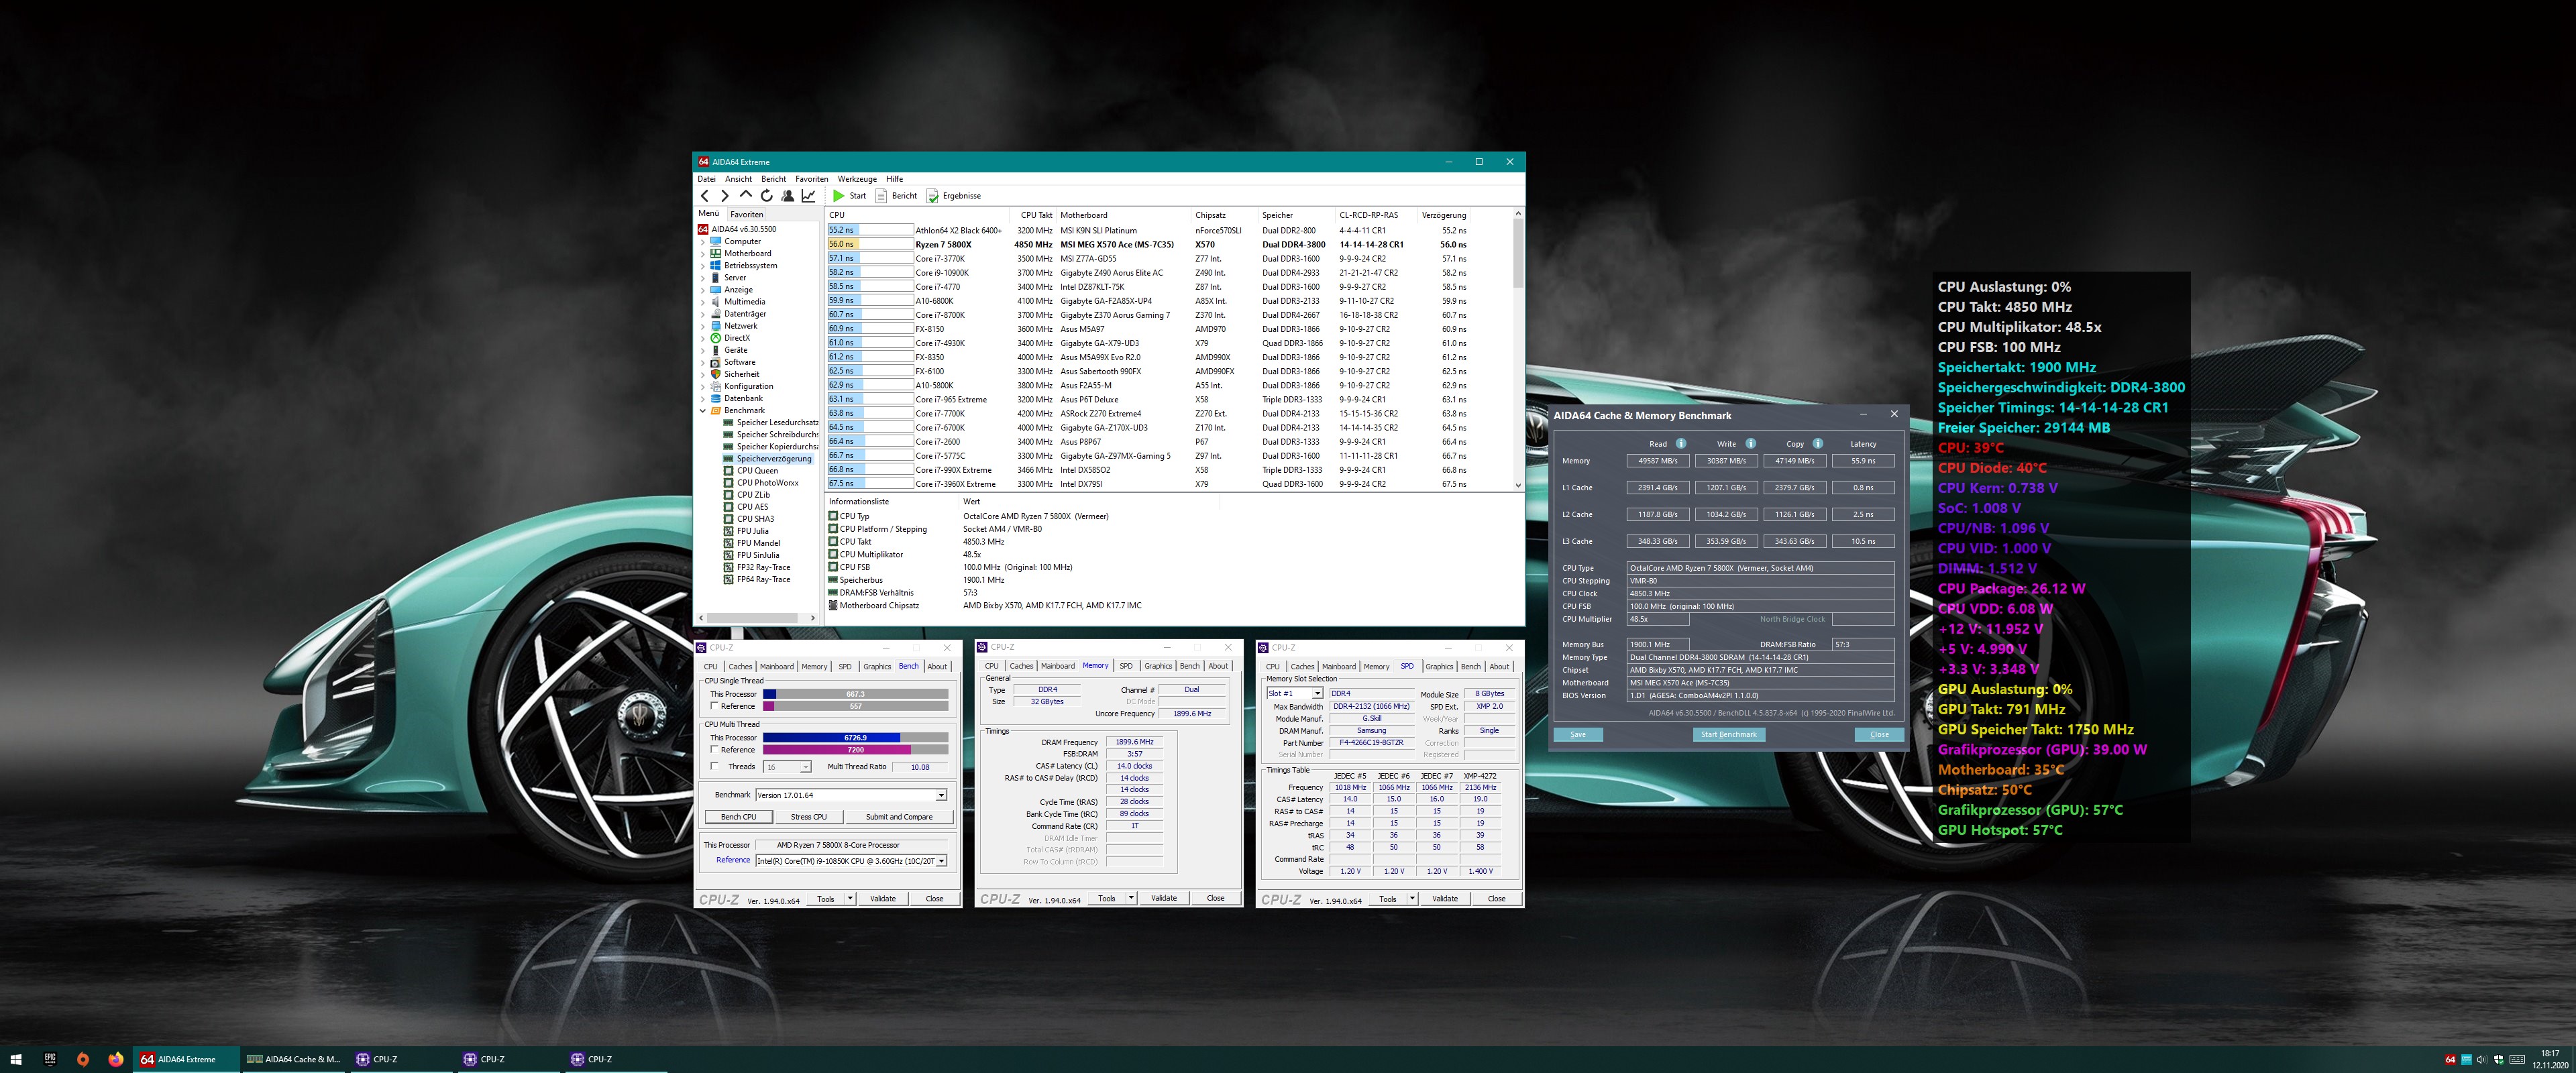Viewport: 2576px width, 1073px height.
Task: Open Hilfe menu in AIDA64
Action: point(894,179)
